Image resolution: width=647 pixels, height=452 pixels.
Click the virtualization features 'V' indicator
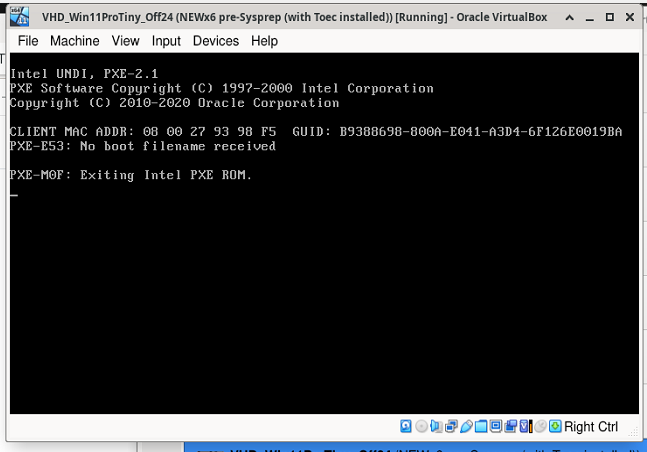click(x=526, y=426)
